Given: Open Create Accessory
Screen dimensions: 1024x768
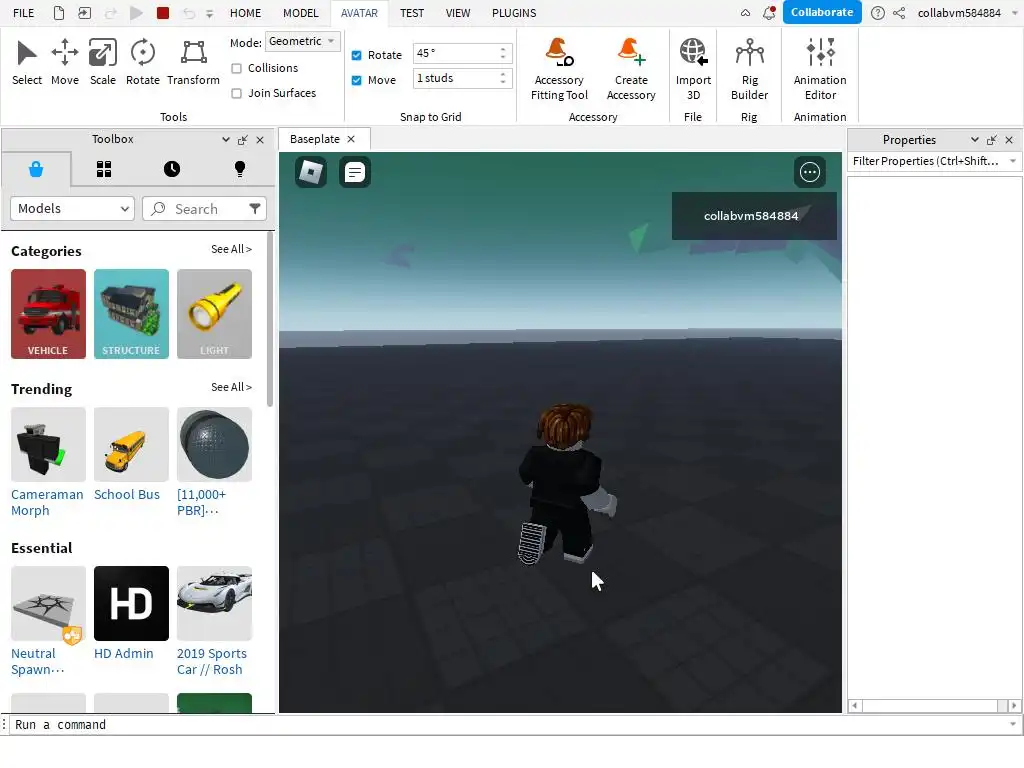Looking at the screenshot, I should 631,69.
